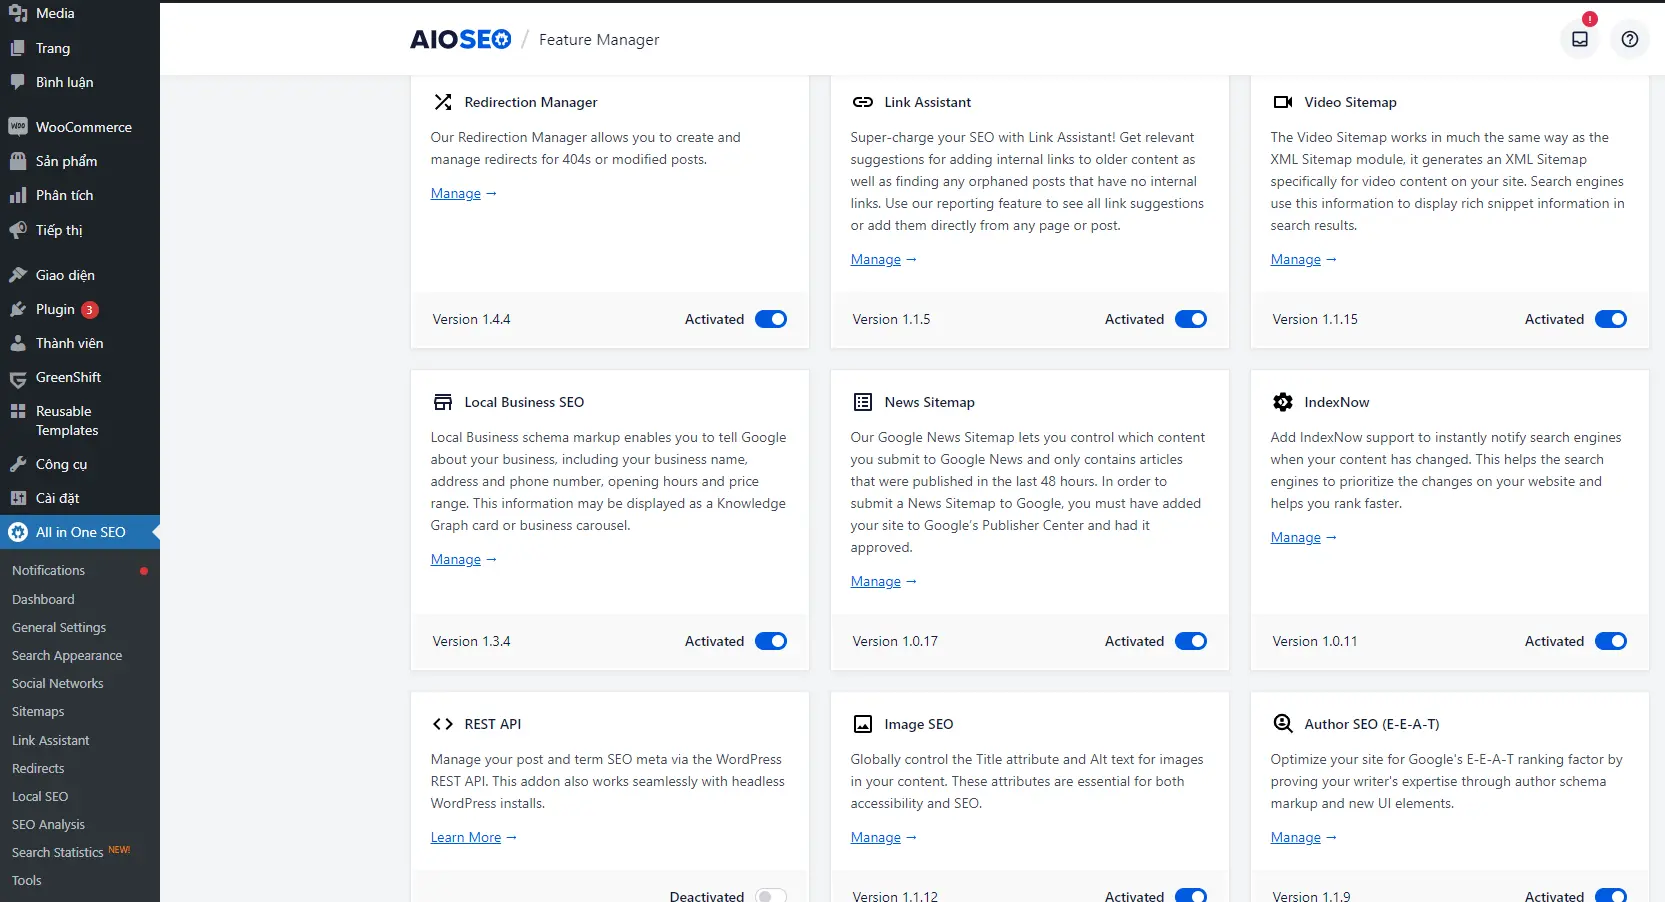This screenshot has height=902, width=1665.
Task: Open the help question mark icon
Action: click(1630, 39)
